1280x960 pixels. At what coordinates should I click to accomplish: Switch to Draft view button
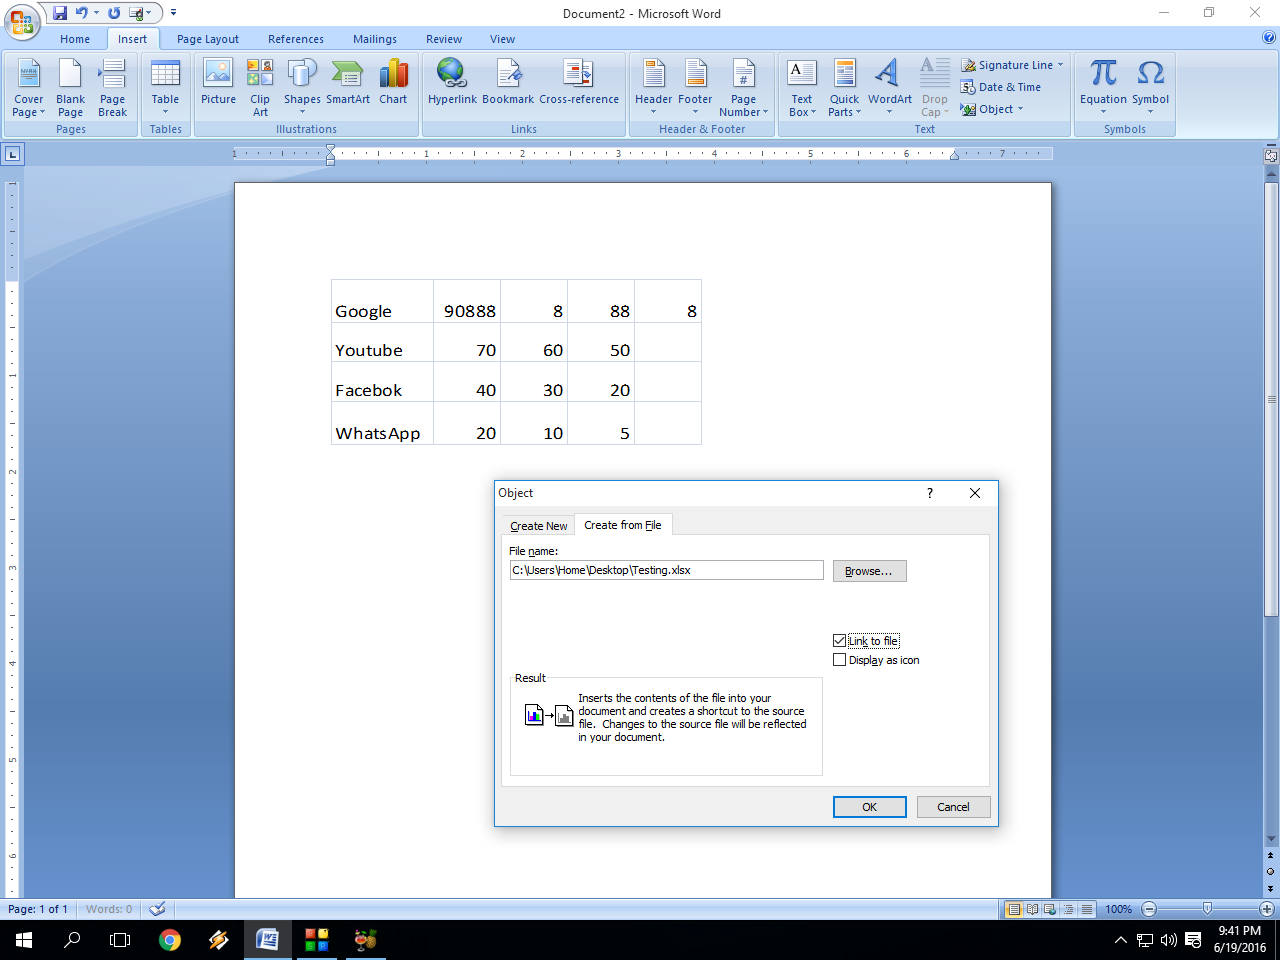point(1086,909)
